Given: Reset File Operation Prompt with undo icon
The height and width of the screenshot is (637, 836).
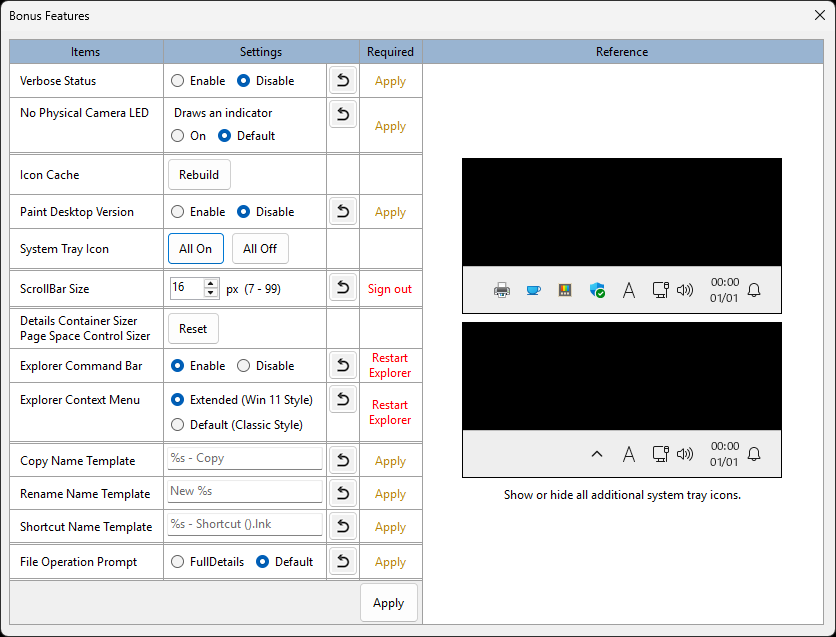Looking at the screenshot, I should tap(343, 561).
